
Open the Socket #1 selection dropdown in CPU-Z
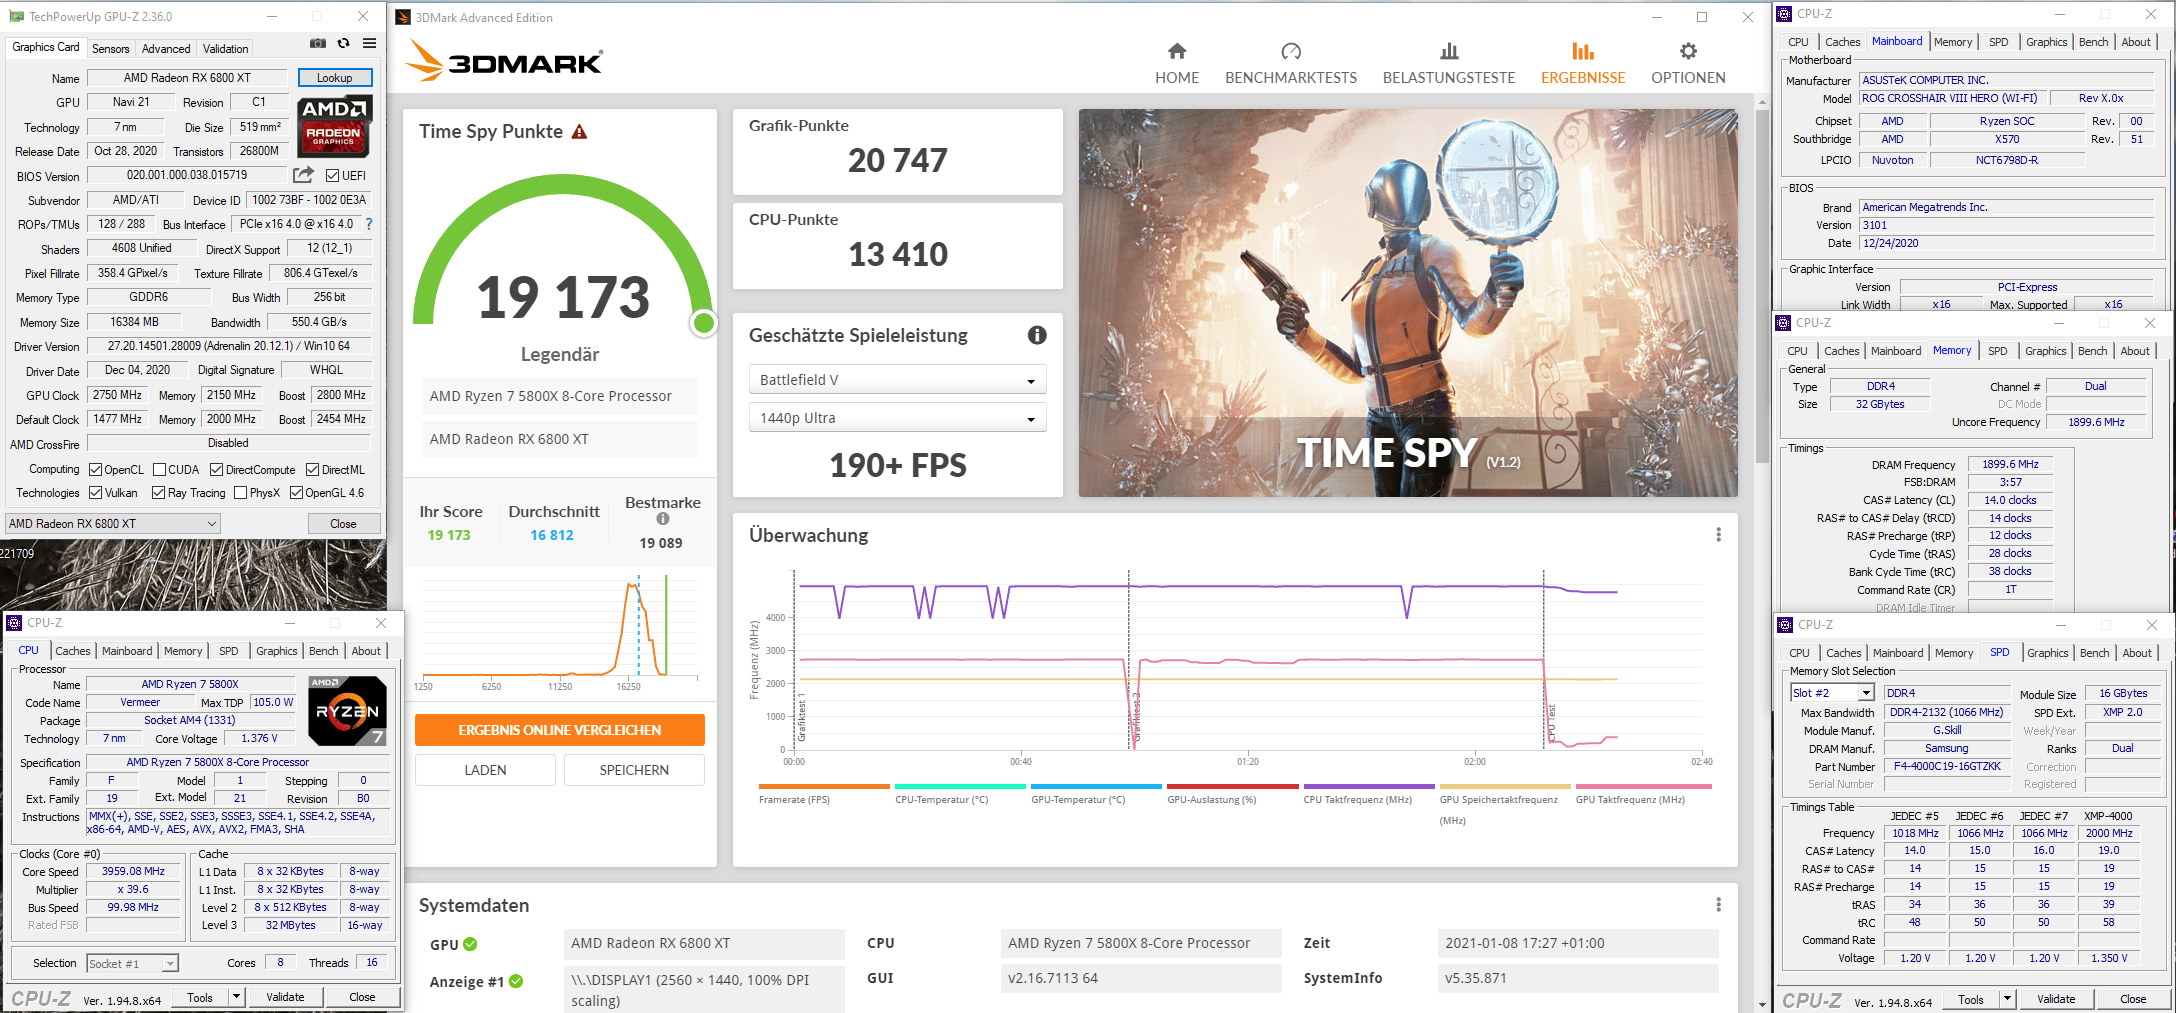(132, 964)
